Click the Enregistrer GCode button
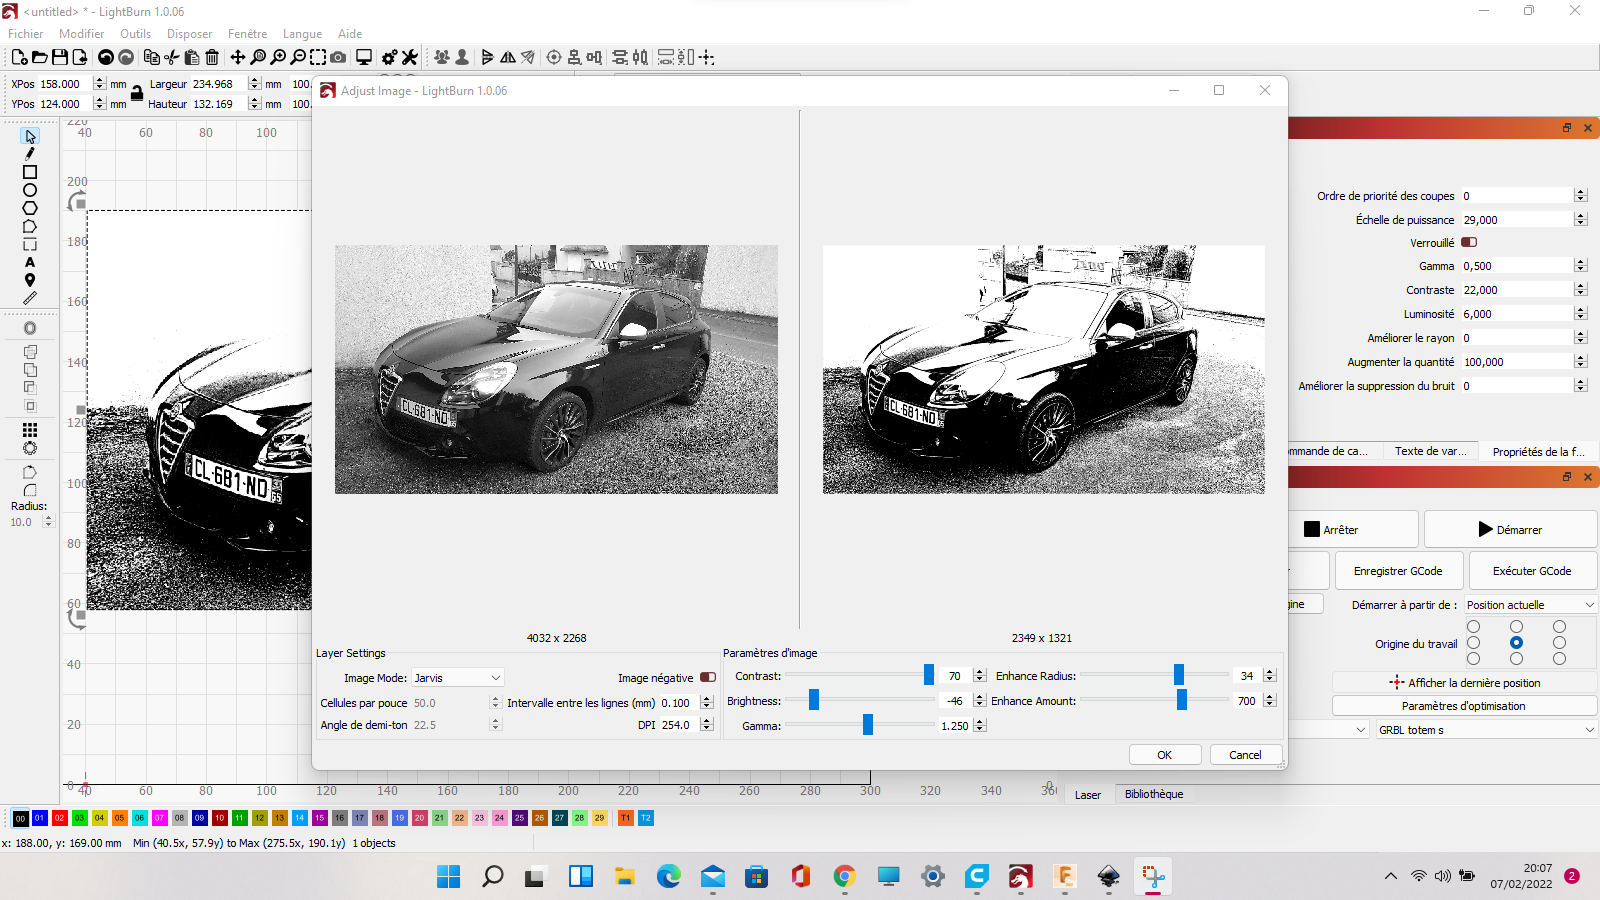This screenshot has width=1600, height=900. pos(1399,571)
